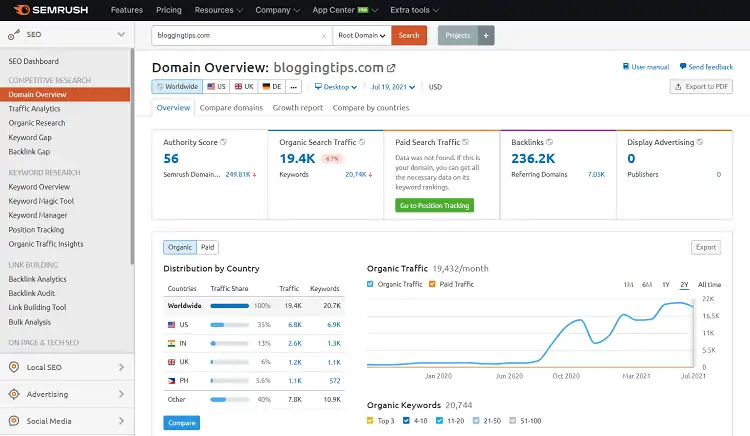Open Backlinks info icon

point(550,142)
